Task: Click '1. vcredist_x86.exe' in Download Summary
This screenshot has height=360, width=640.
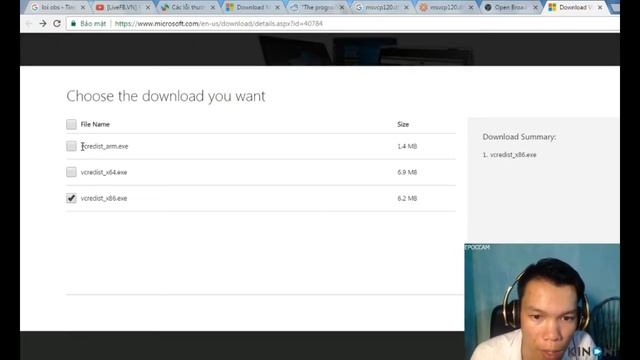Action: click(x=509, y=155)
